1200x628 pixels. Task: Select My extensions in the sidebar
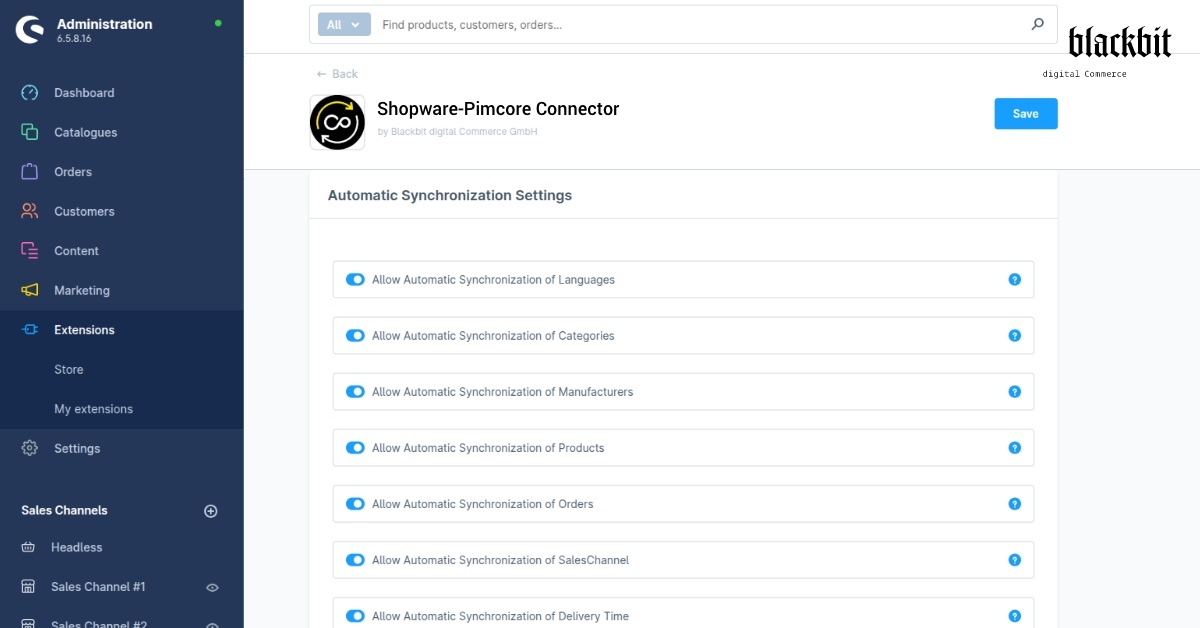tap(93, 408)
